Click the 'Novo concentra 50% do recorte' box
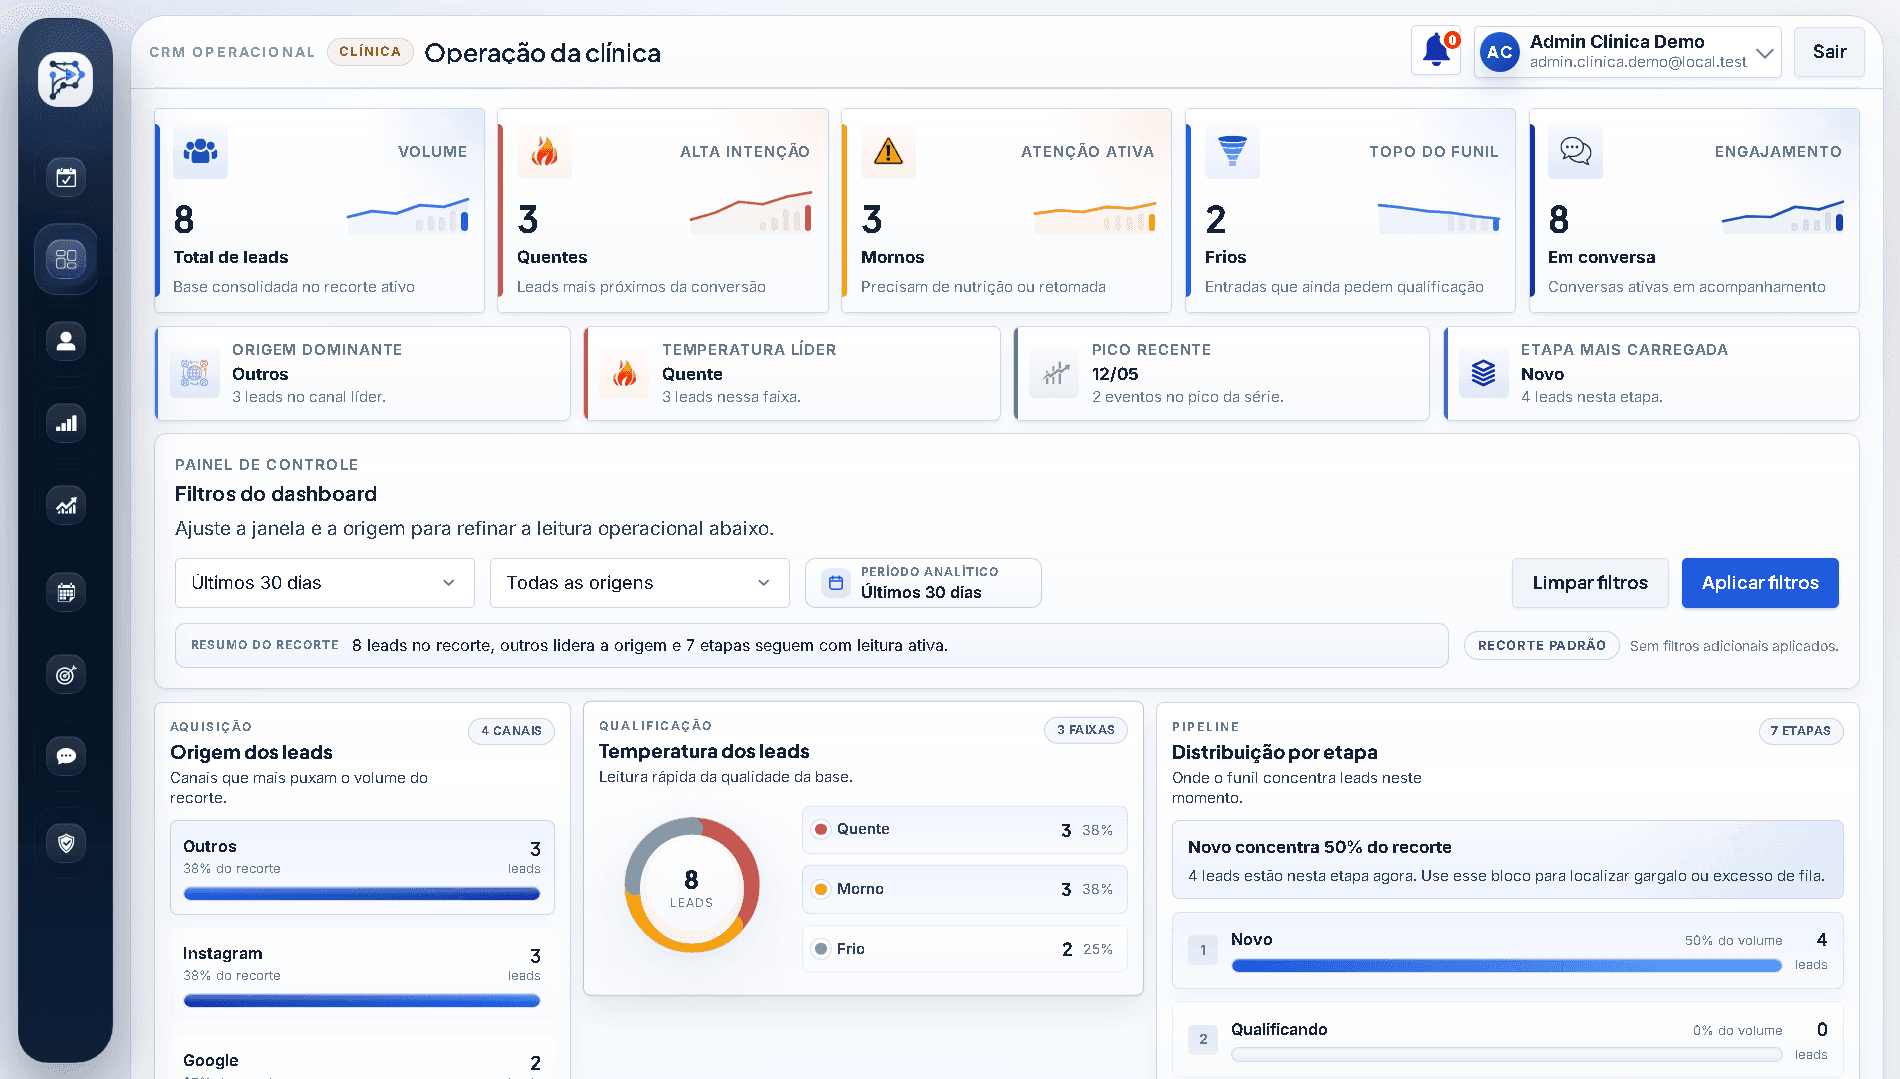1900x1079 pixels. click(1508, 860)
